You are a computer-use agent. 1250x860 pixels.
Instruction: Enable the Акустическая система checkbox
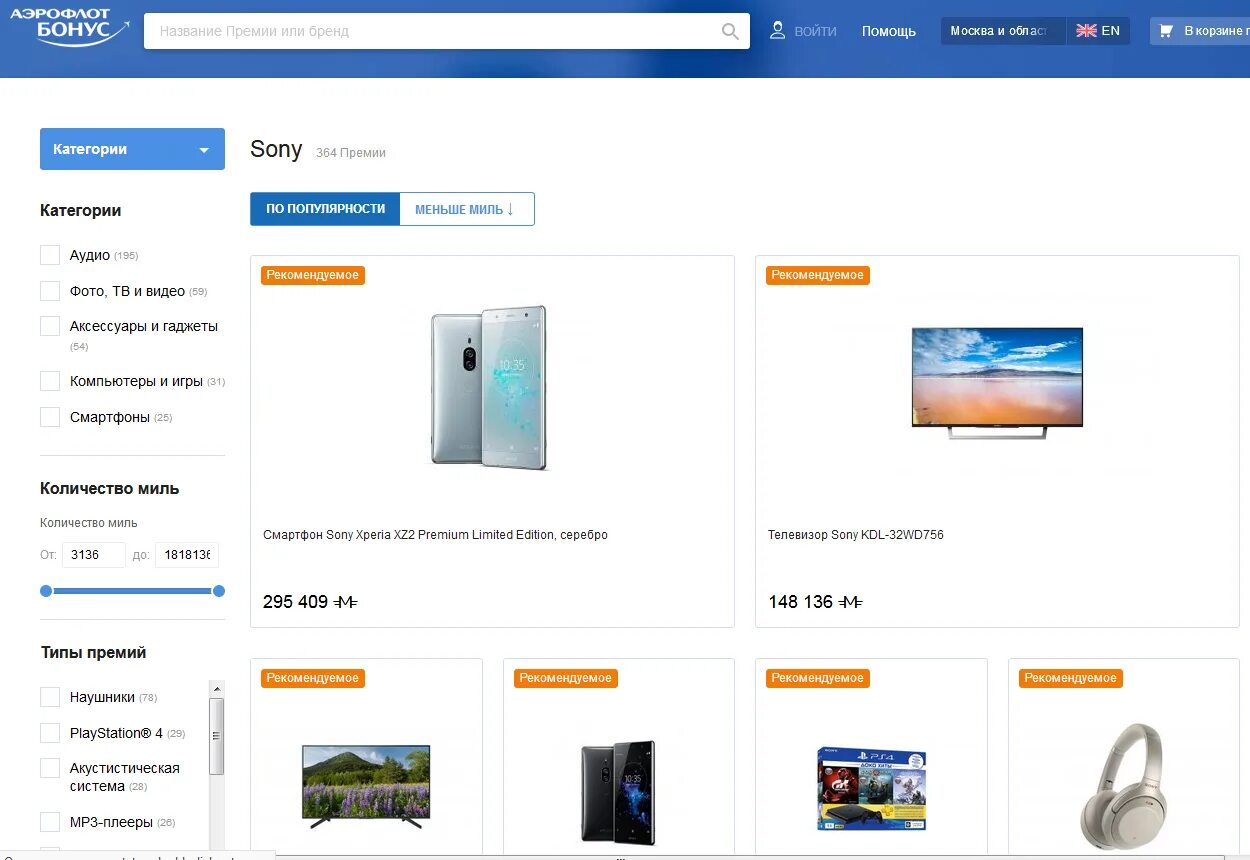(x=50, y=768)
